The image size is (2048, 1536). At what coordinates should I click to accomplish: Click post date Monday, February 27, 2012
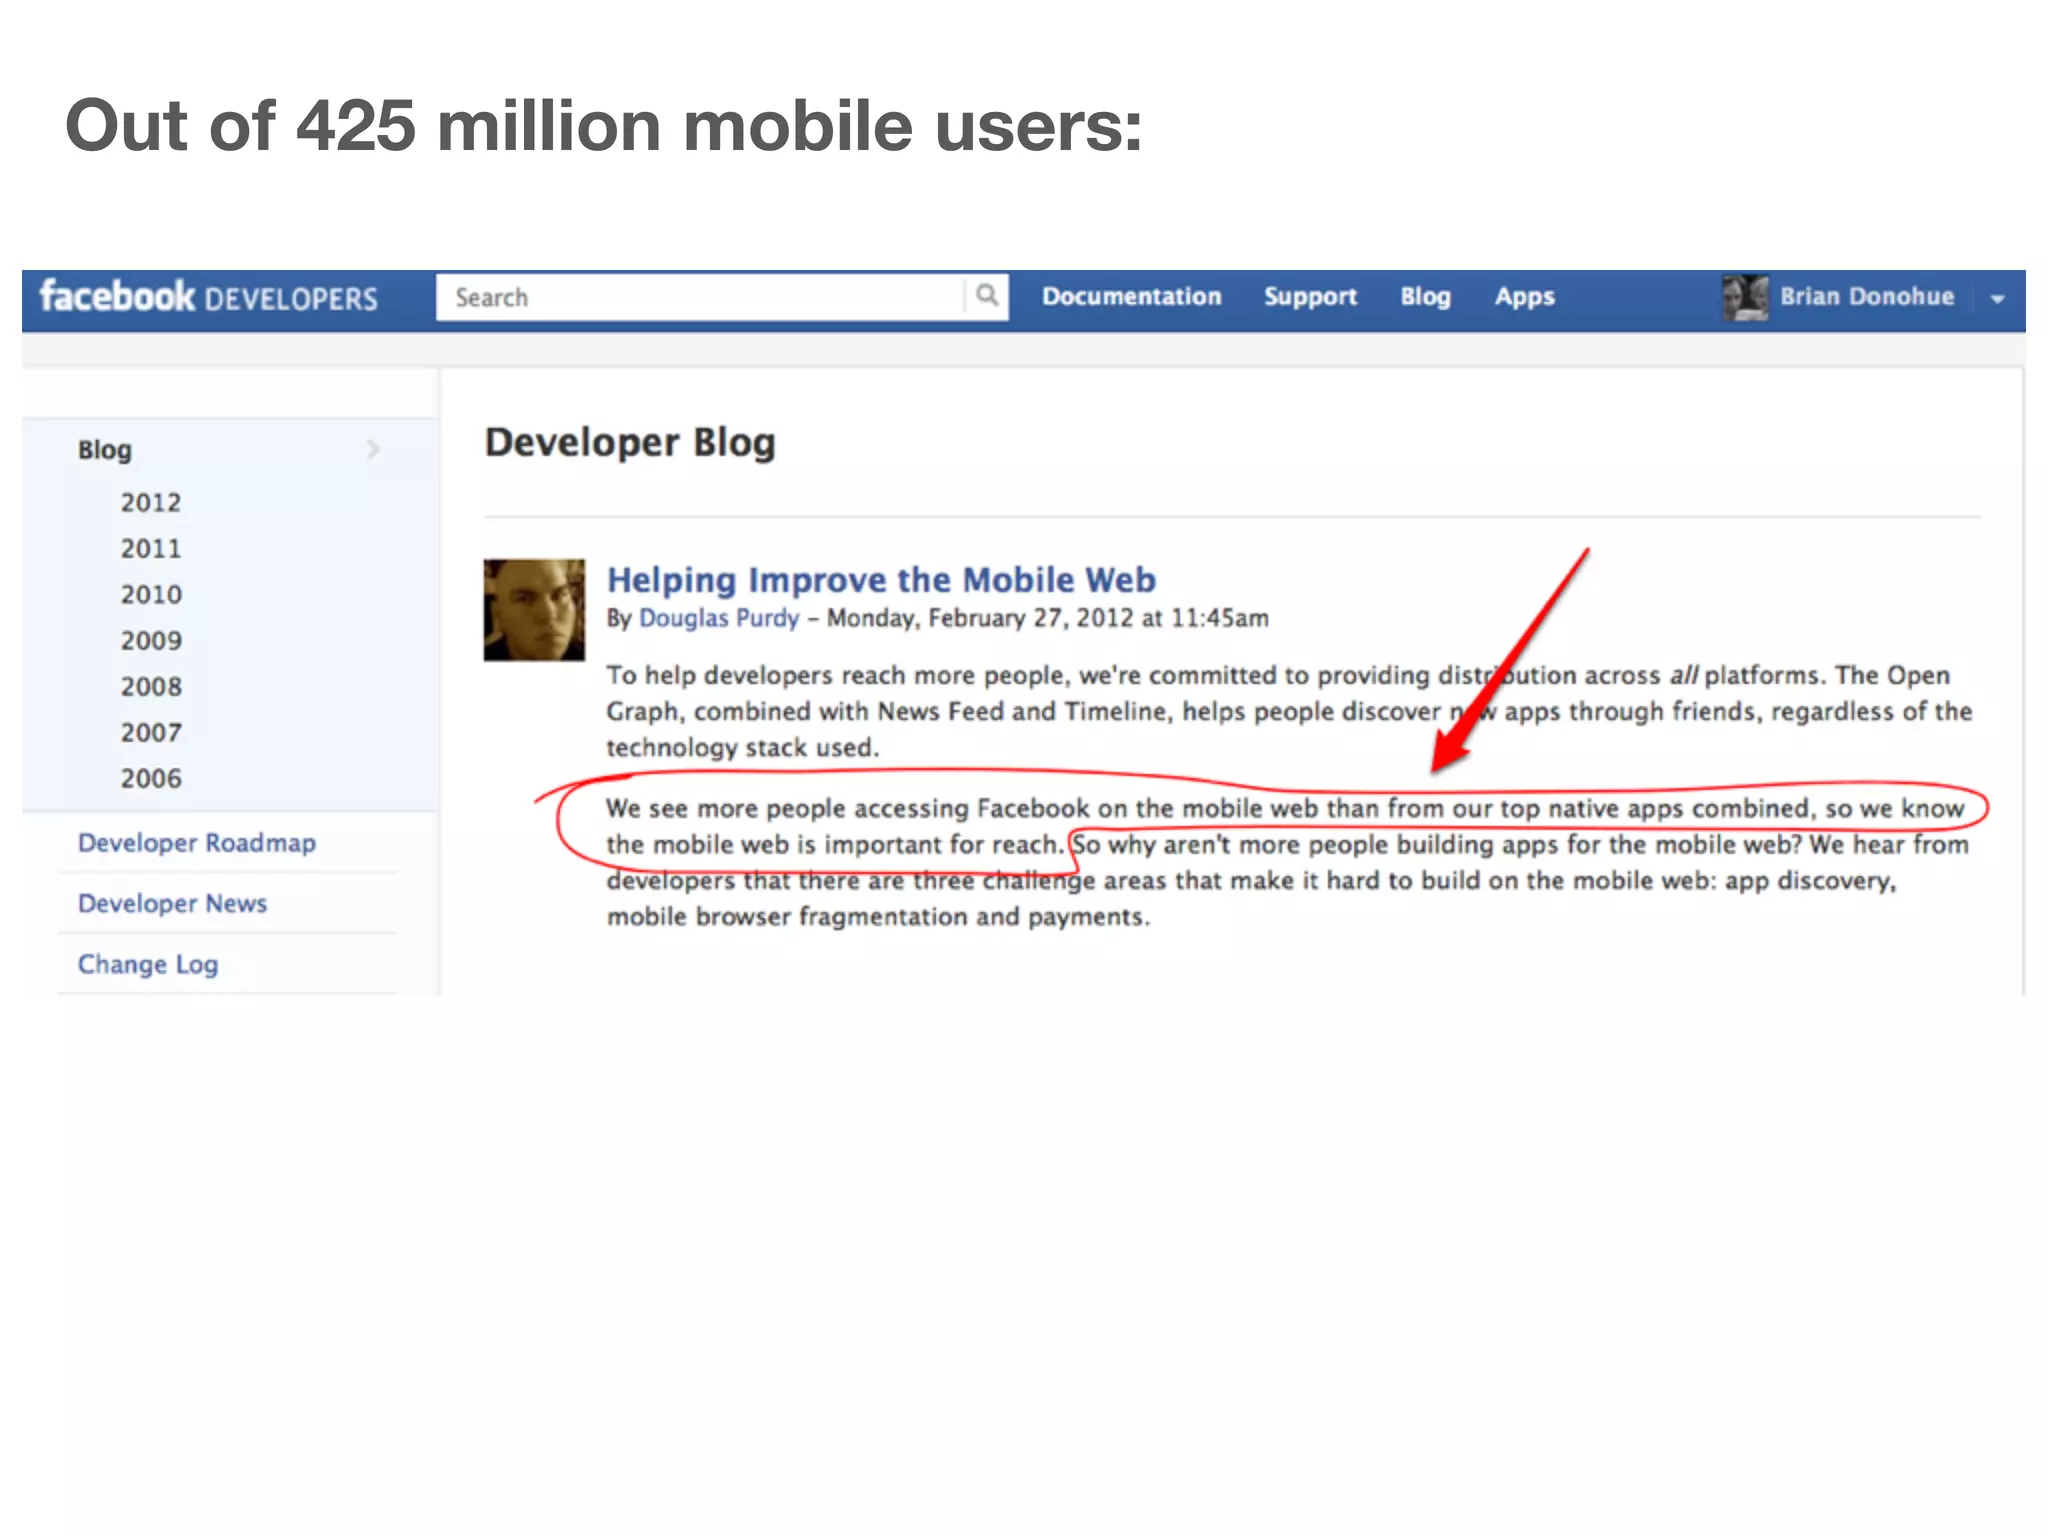tap(979, 618)
